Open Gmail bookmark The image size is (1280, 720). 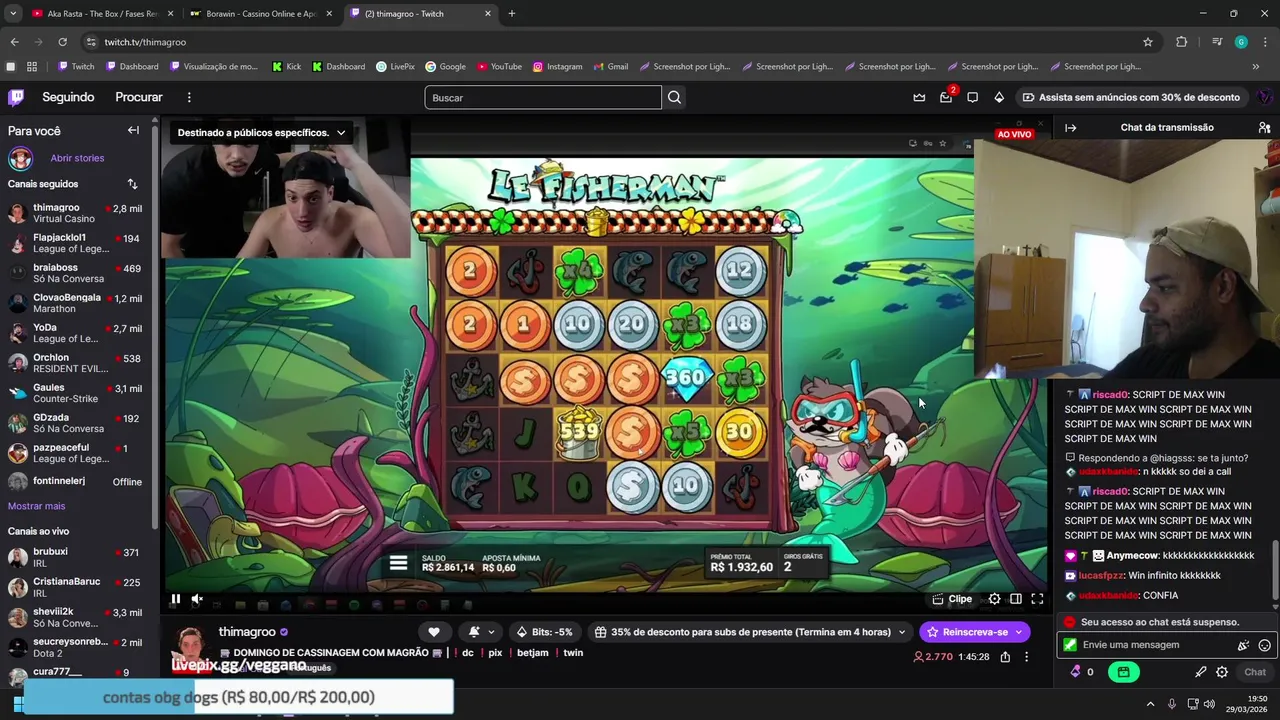[610, 67]
